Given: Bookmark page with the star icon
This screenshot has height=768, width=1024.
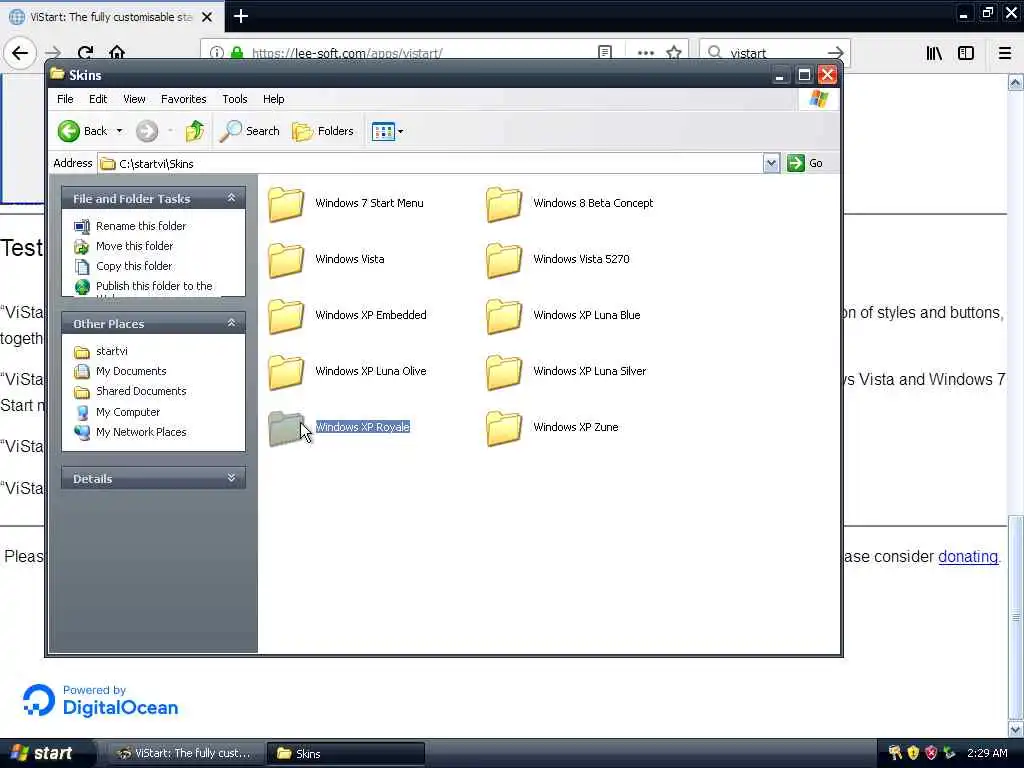Looking at the screenshot, I should pyautogui.click(x=674, y=53).
